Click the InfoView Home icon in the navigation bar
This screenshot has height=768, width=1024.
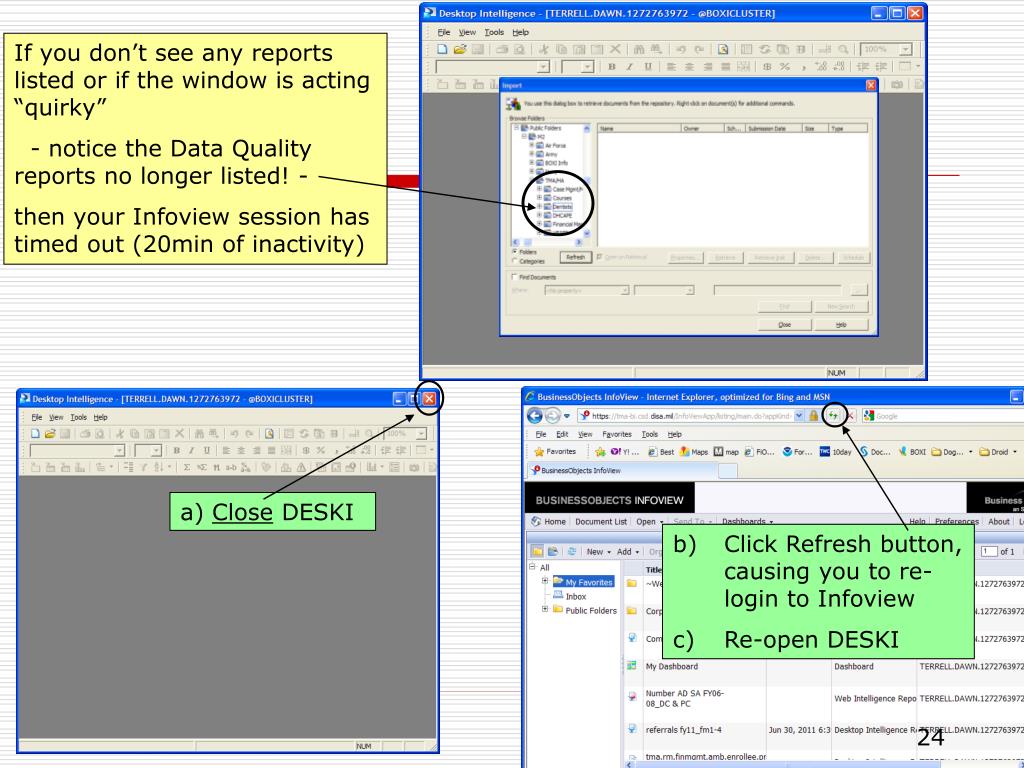click(x=536, y=522)
